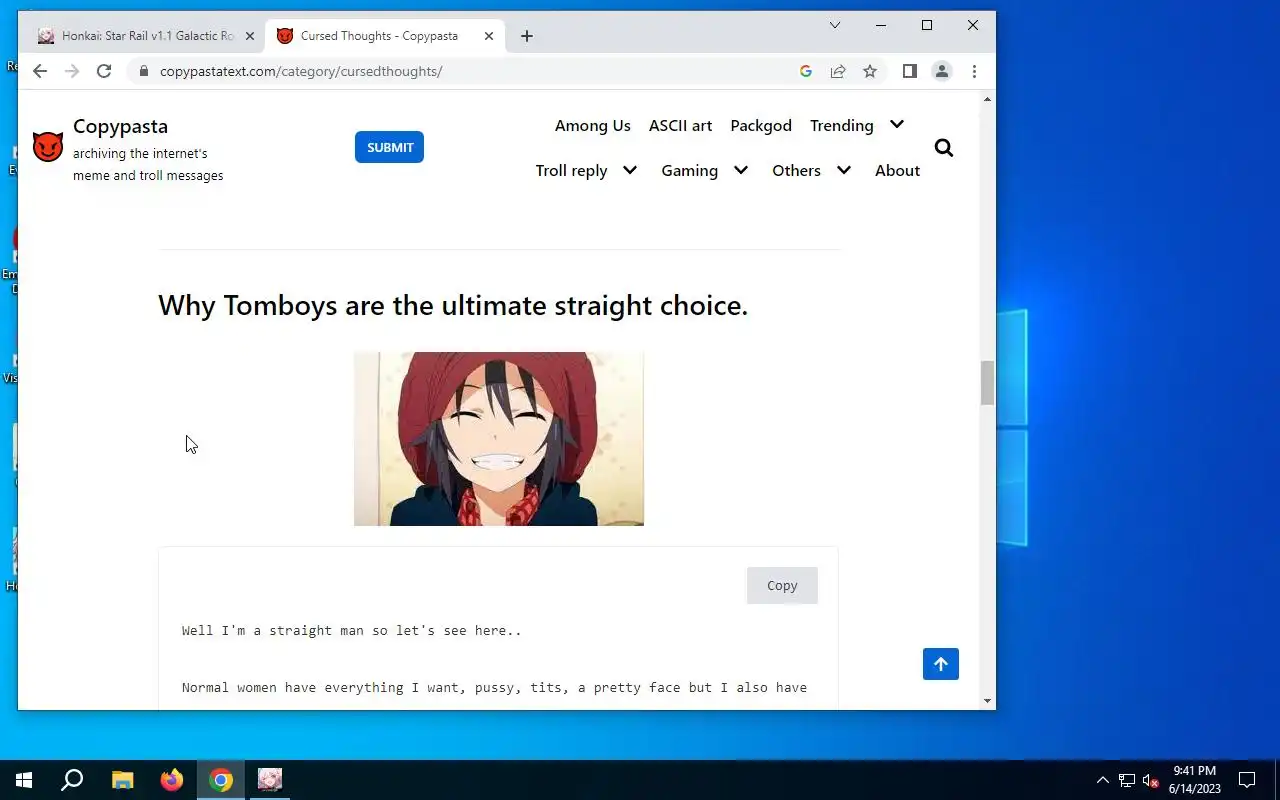
Task: Open the Packgod menu item
Action: pyautogui.click(x=761, y=125)
